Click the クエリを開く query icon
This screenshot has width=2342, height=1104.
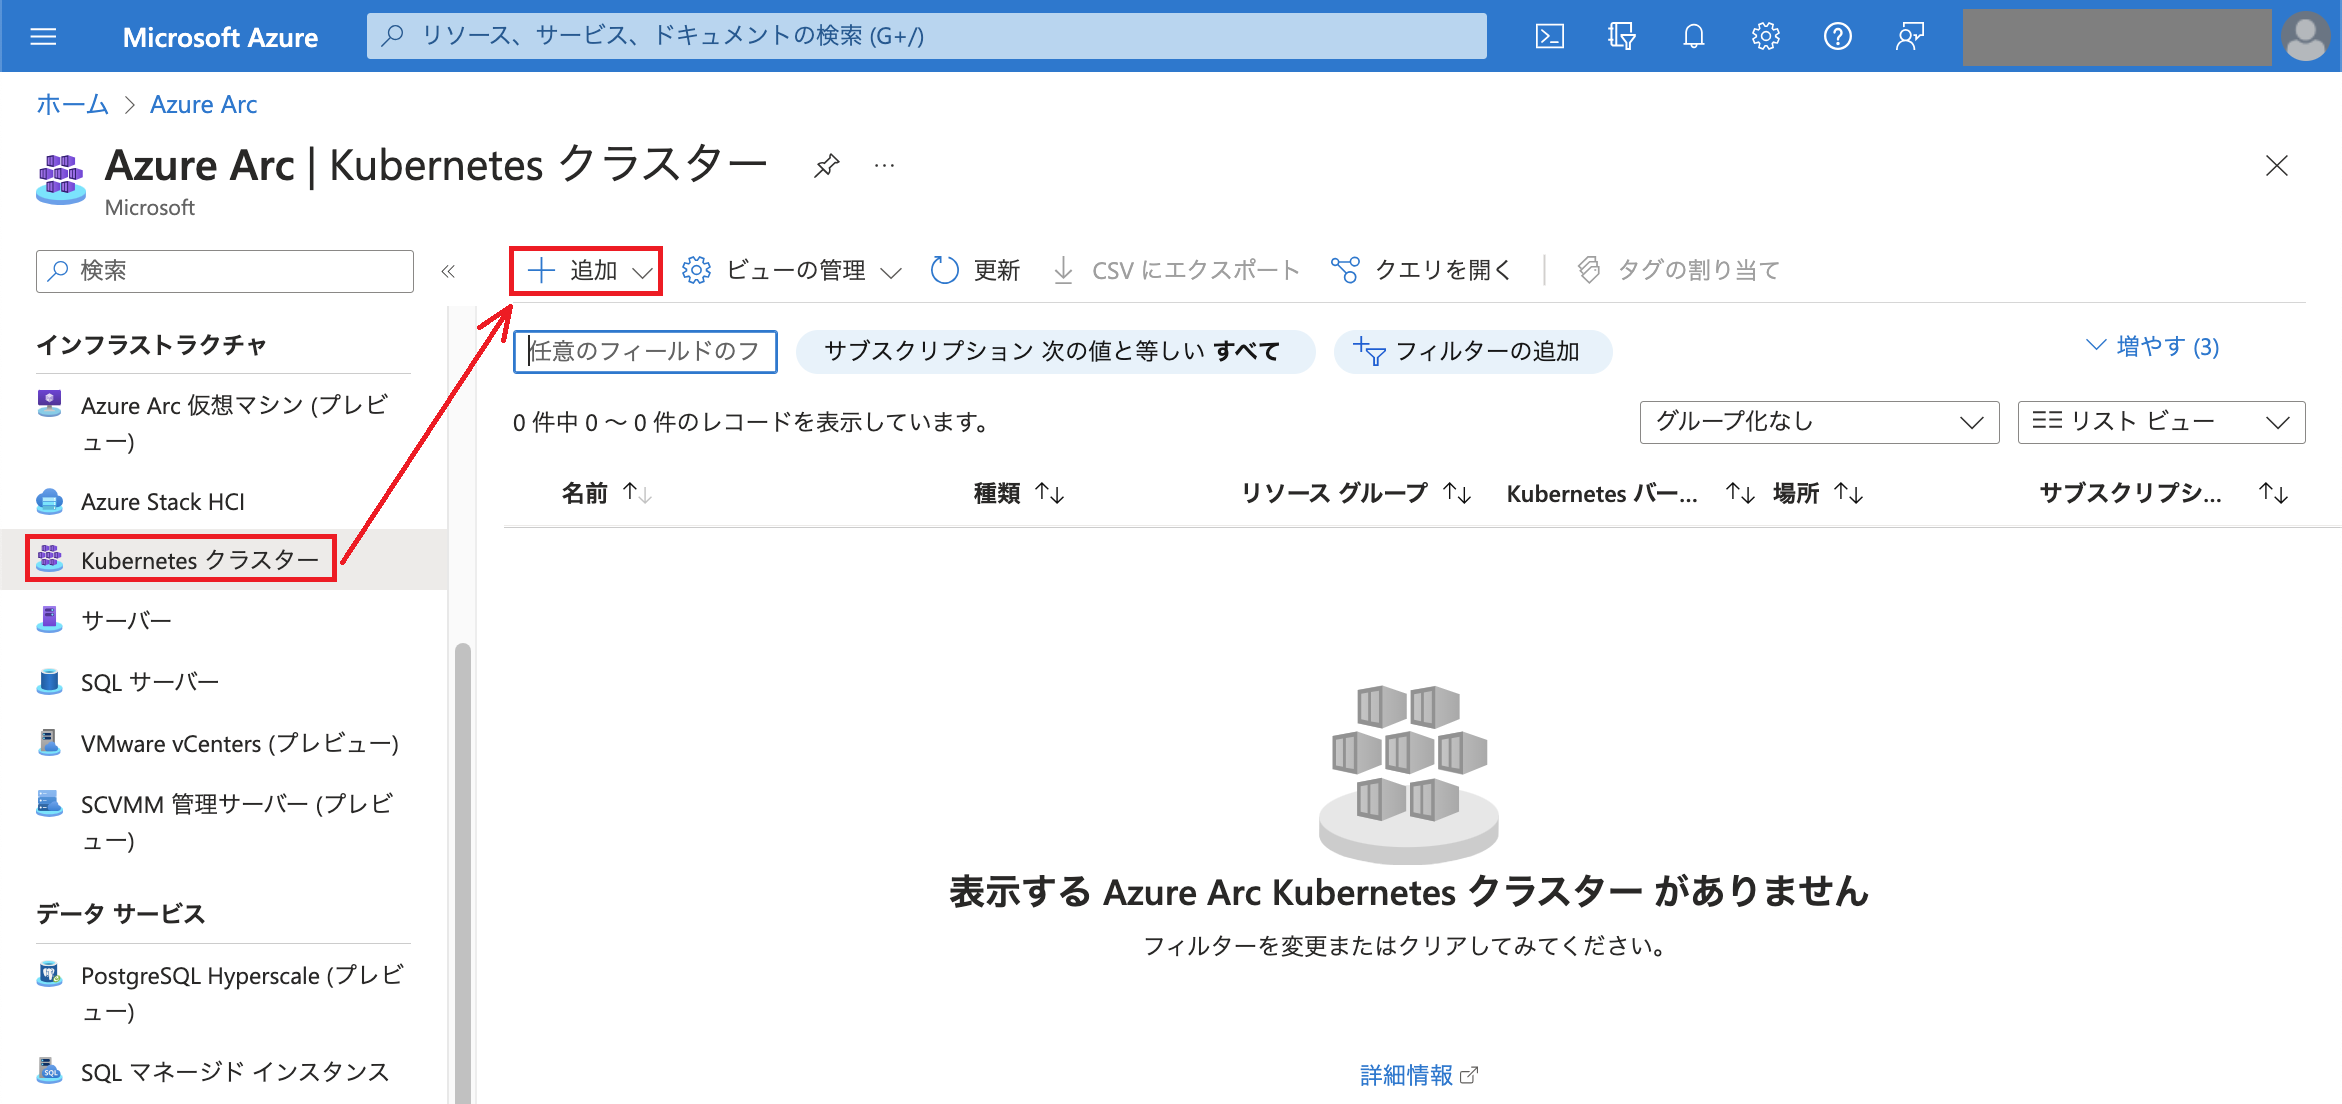[1345, 270]
